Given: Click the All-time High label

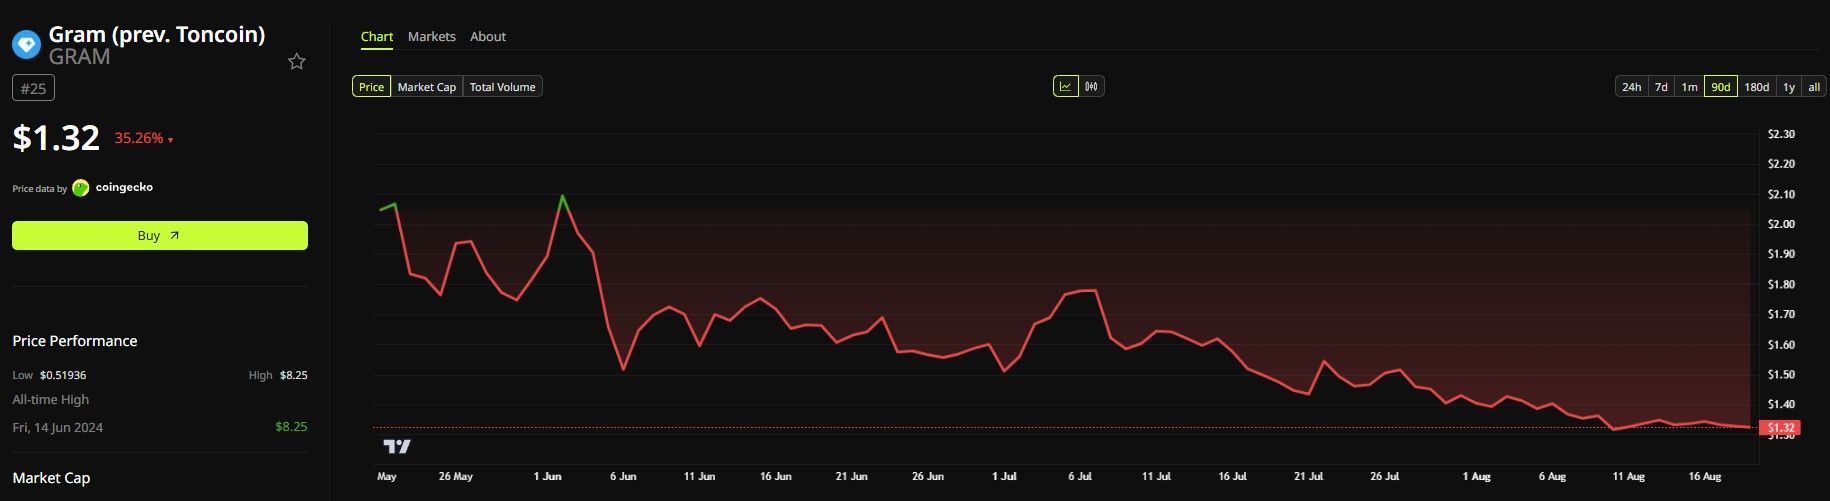Looking at the screenshot, I should point(51,399).
